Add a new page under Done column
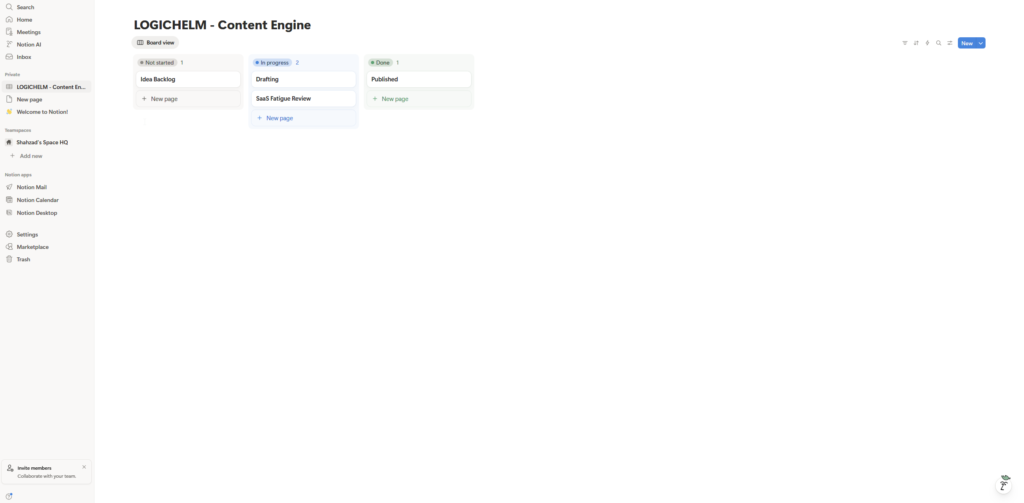Image resolution: width=1024 pixels, height=503 pixels. pos(394,99)
